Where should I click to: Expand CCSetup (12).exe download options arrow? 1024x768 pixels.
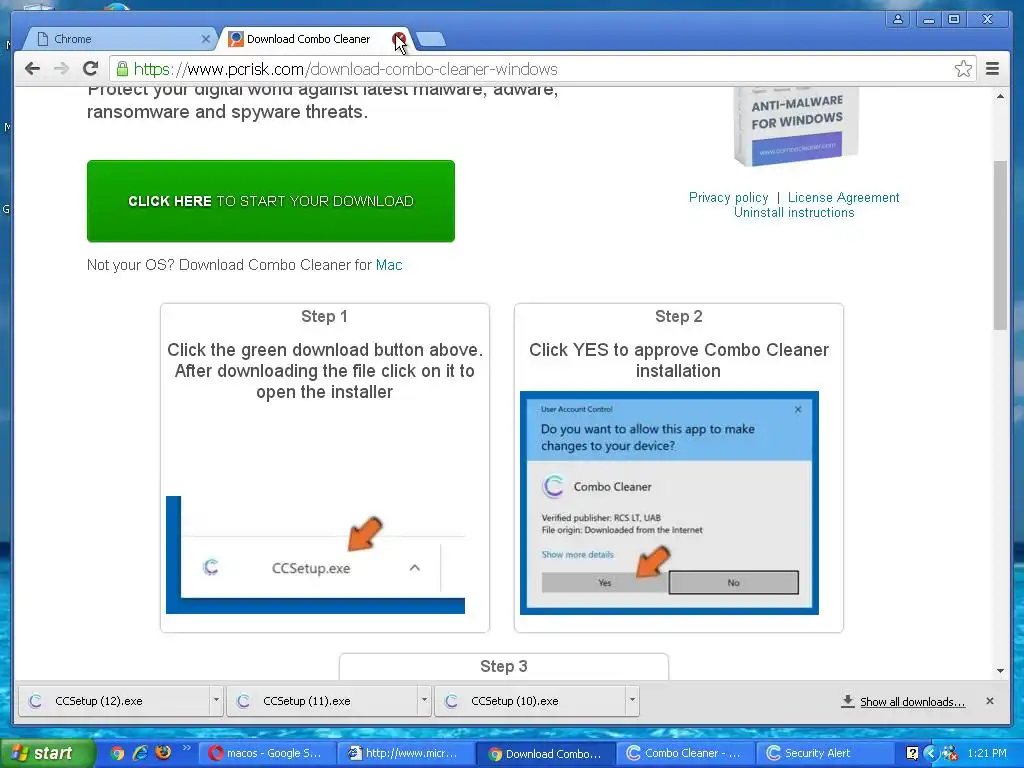click(x=216, y=700)
